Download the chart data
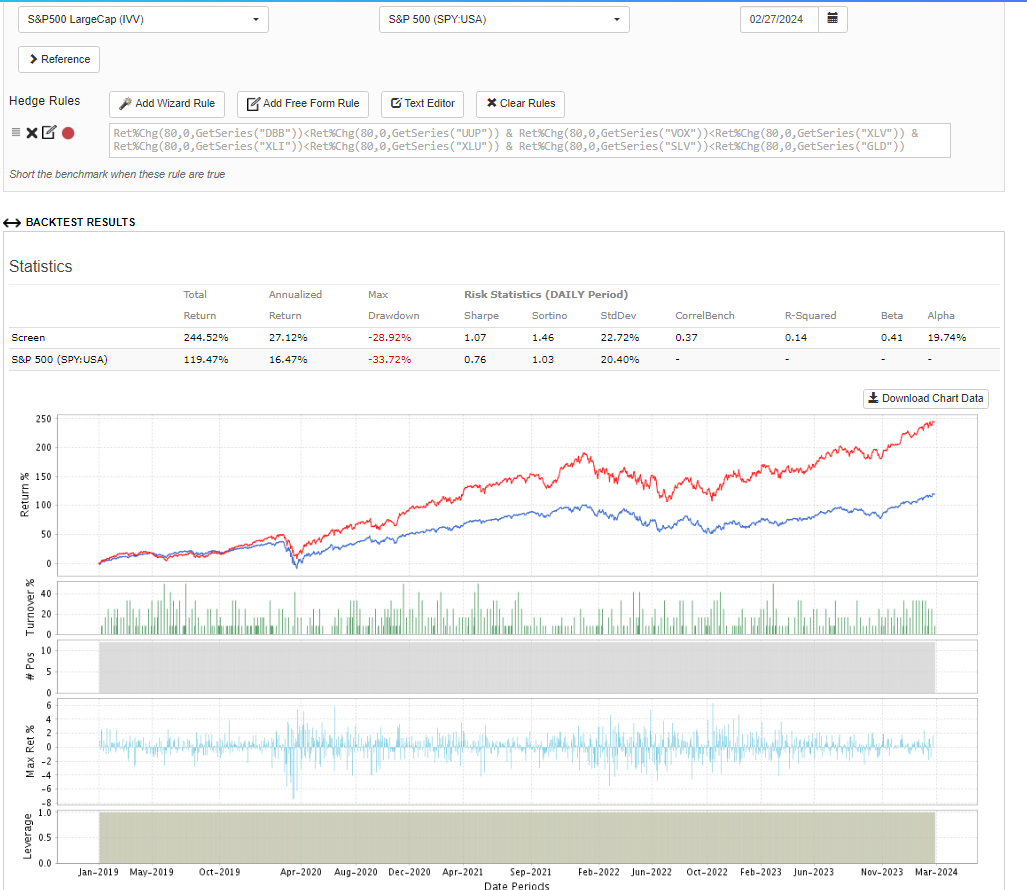1027x890 pixels. 926,398
